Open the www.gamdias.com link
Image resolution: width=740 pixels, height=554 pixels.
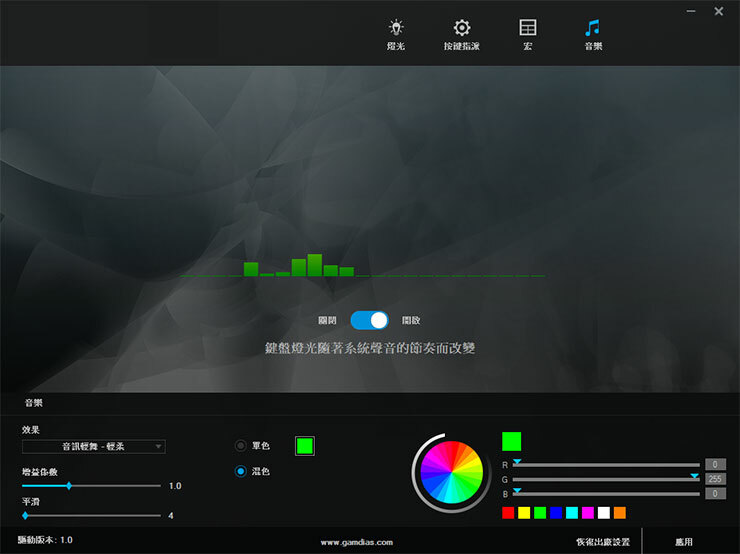(x=357, y=542)
